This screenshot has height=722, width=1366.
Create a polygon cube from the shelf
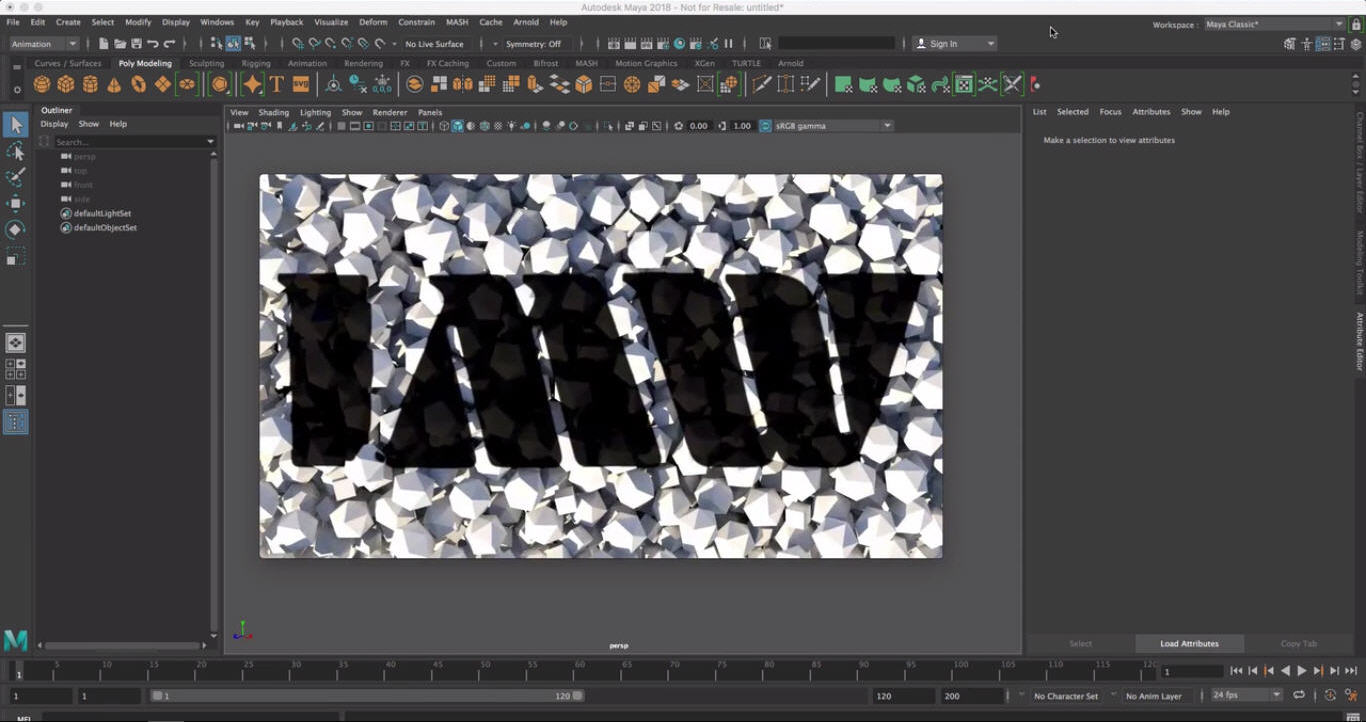click(66, 85)
